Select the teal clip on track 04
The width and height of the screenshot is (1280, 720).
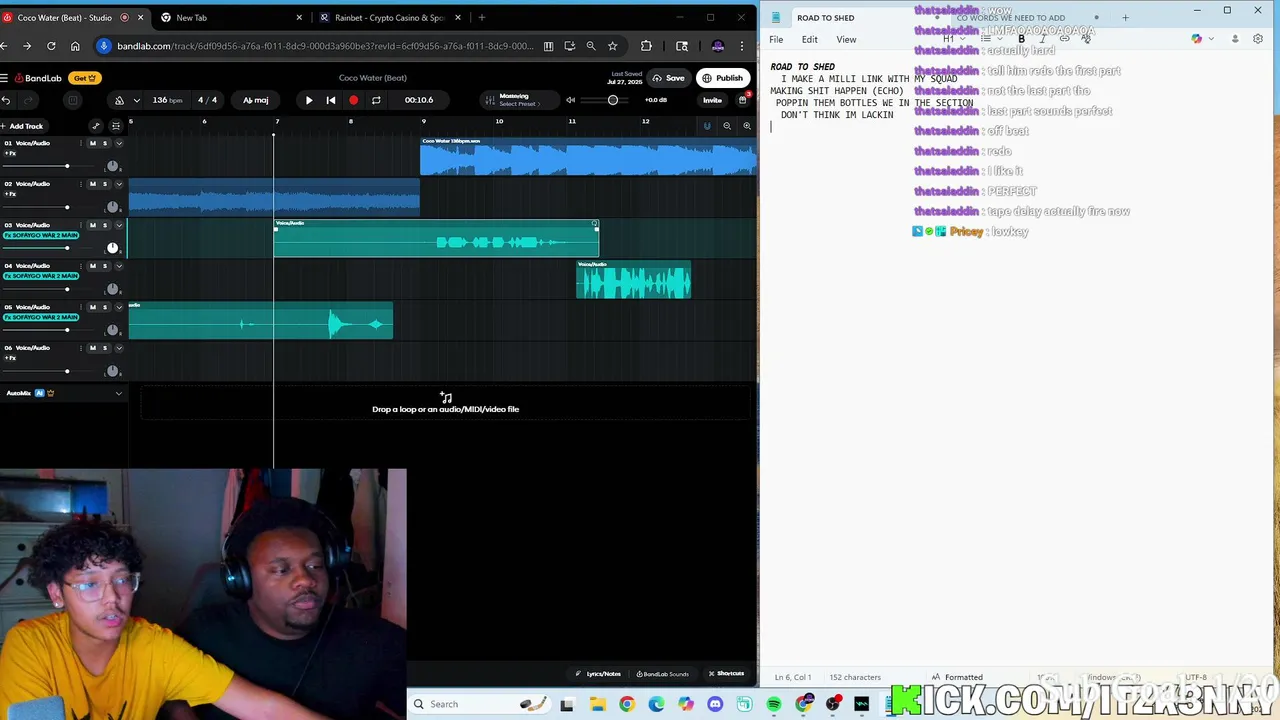pos(633,280)
